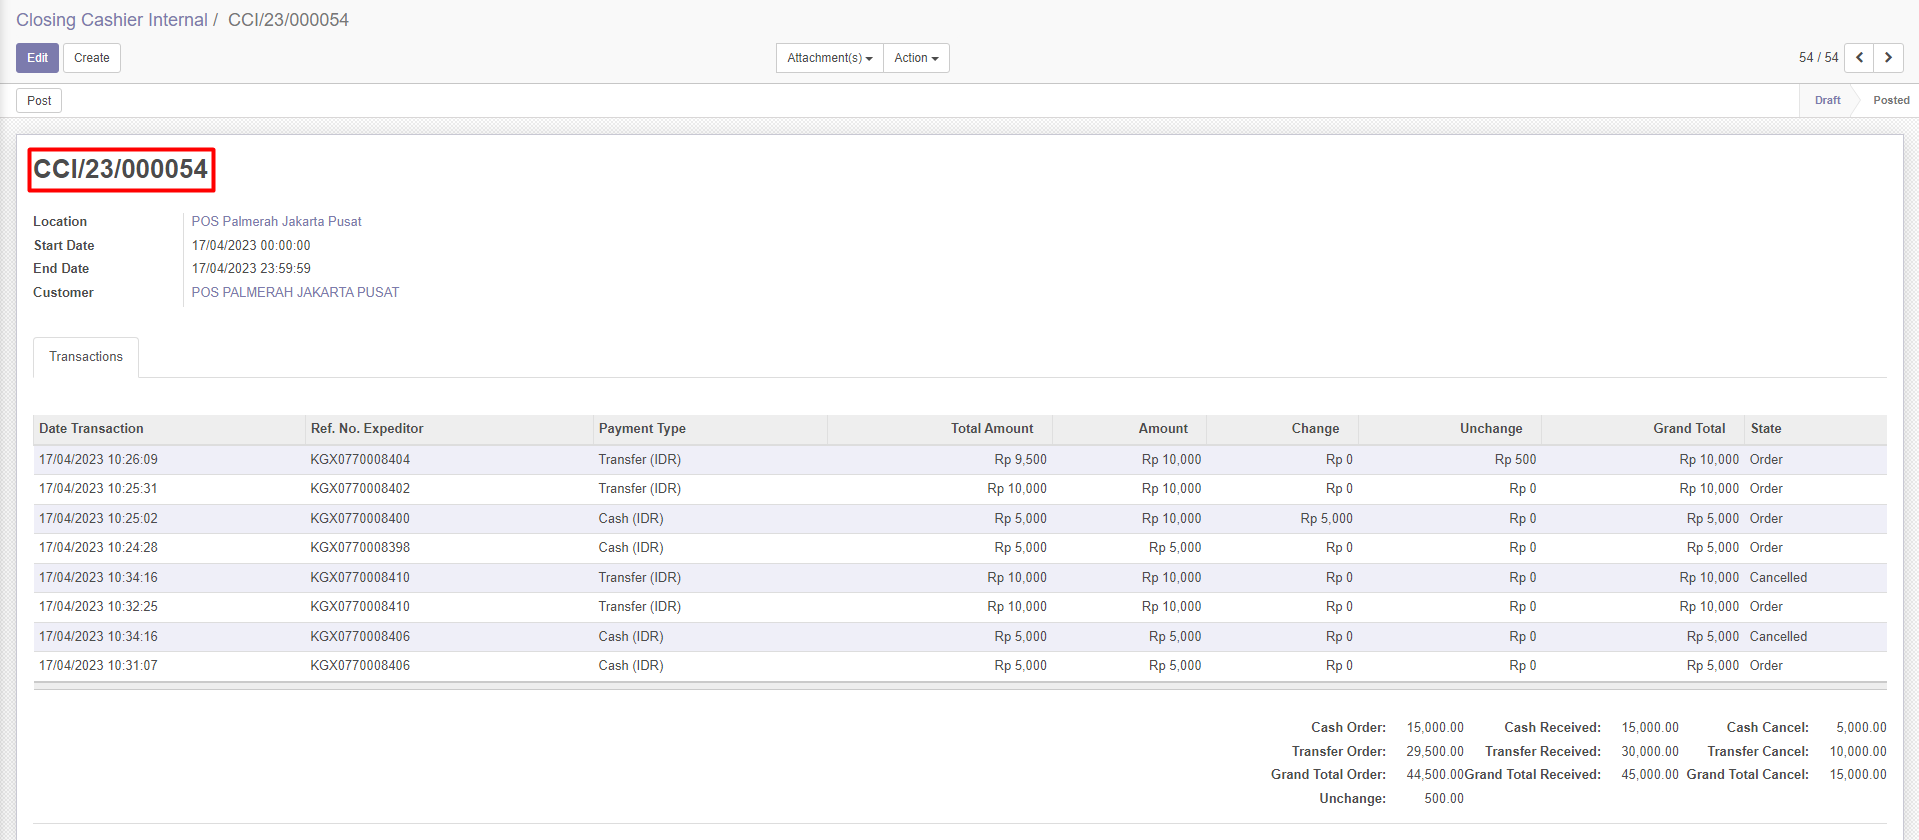
Task: Click Cancelled state in 10:34:16 Transfer row
Action: (x=1778, y=578)
